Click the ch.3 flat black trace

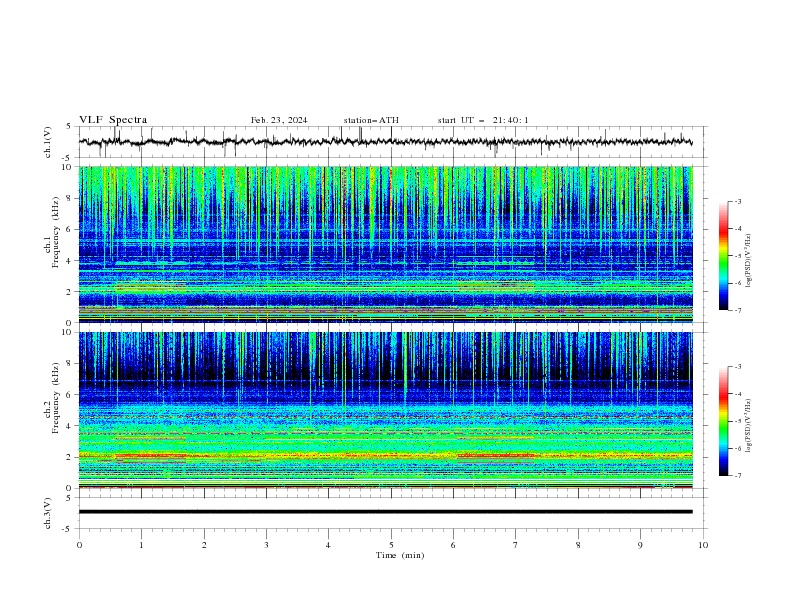(x=386, y=512)
